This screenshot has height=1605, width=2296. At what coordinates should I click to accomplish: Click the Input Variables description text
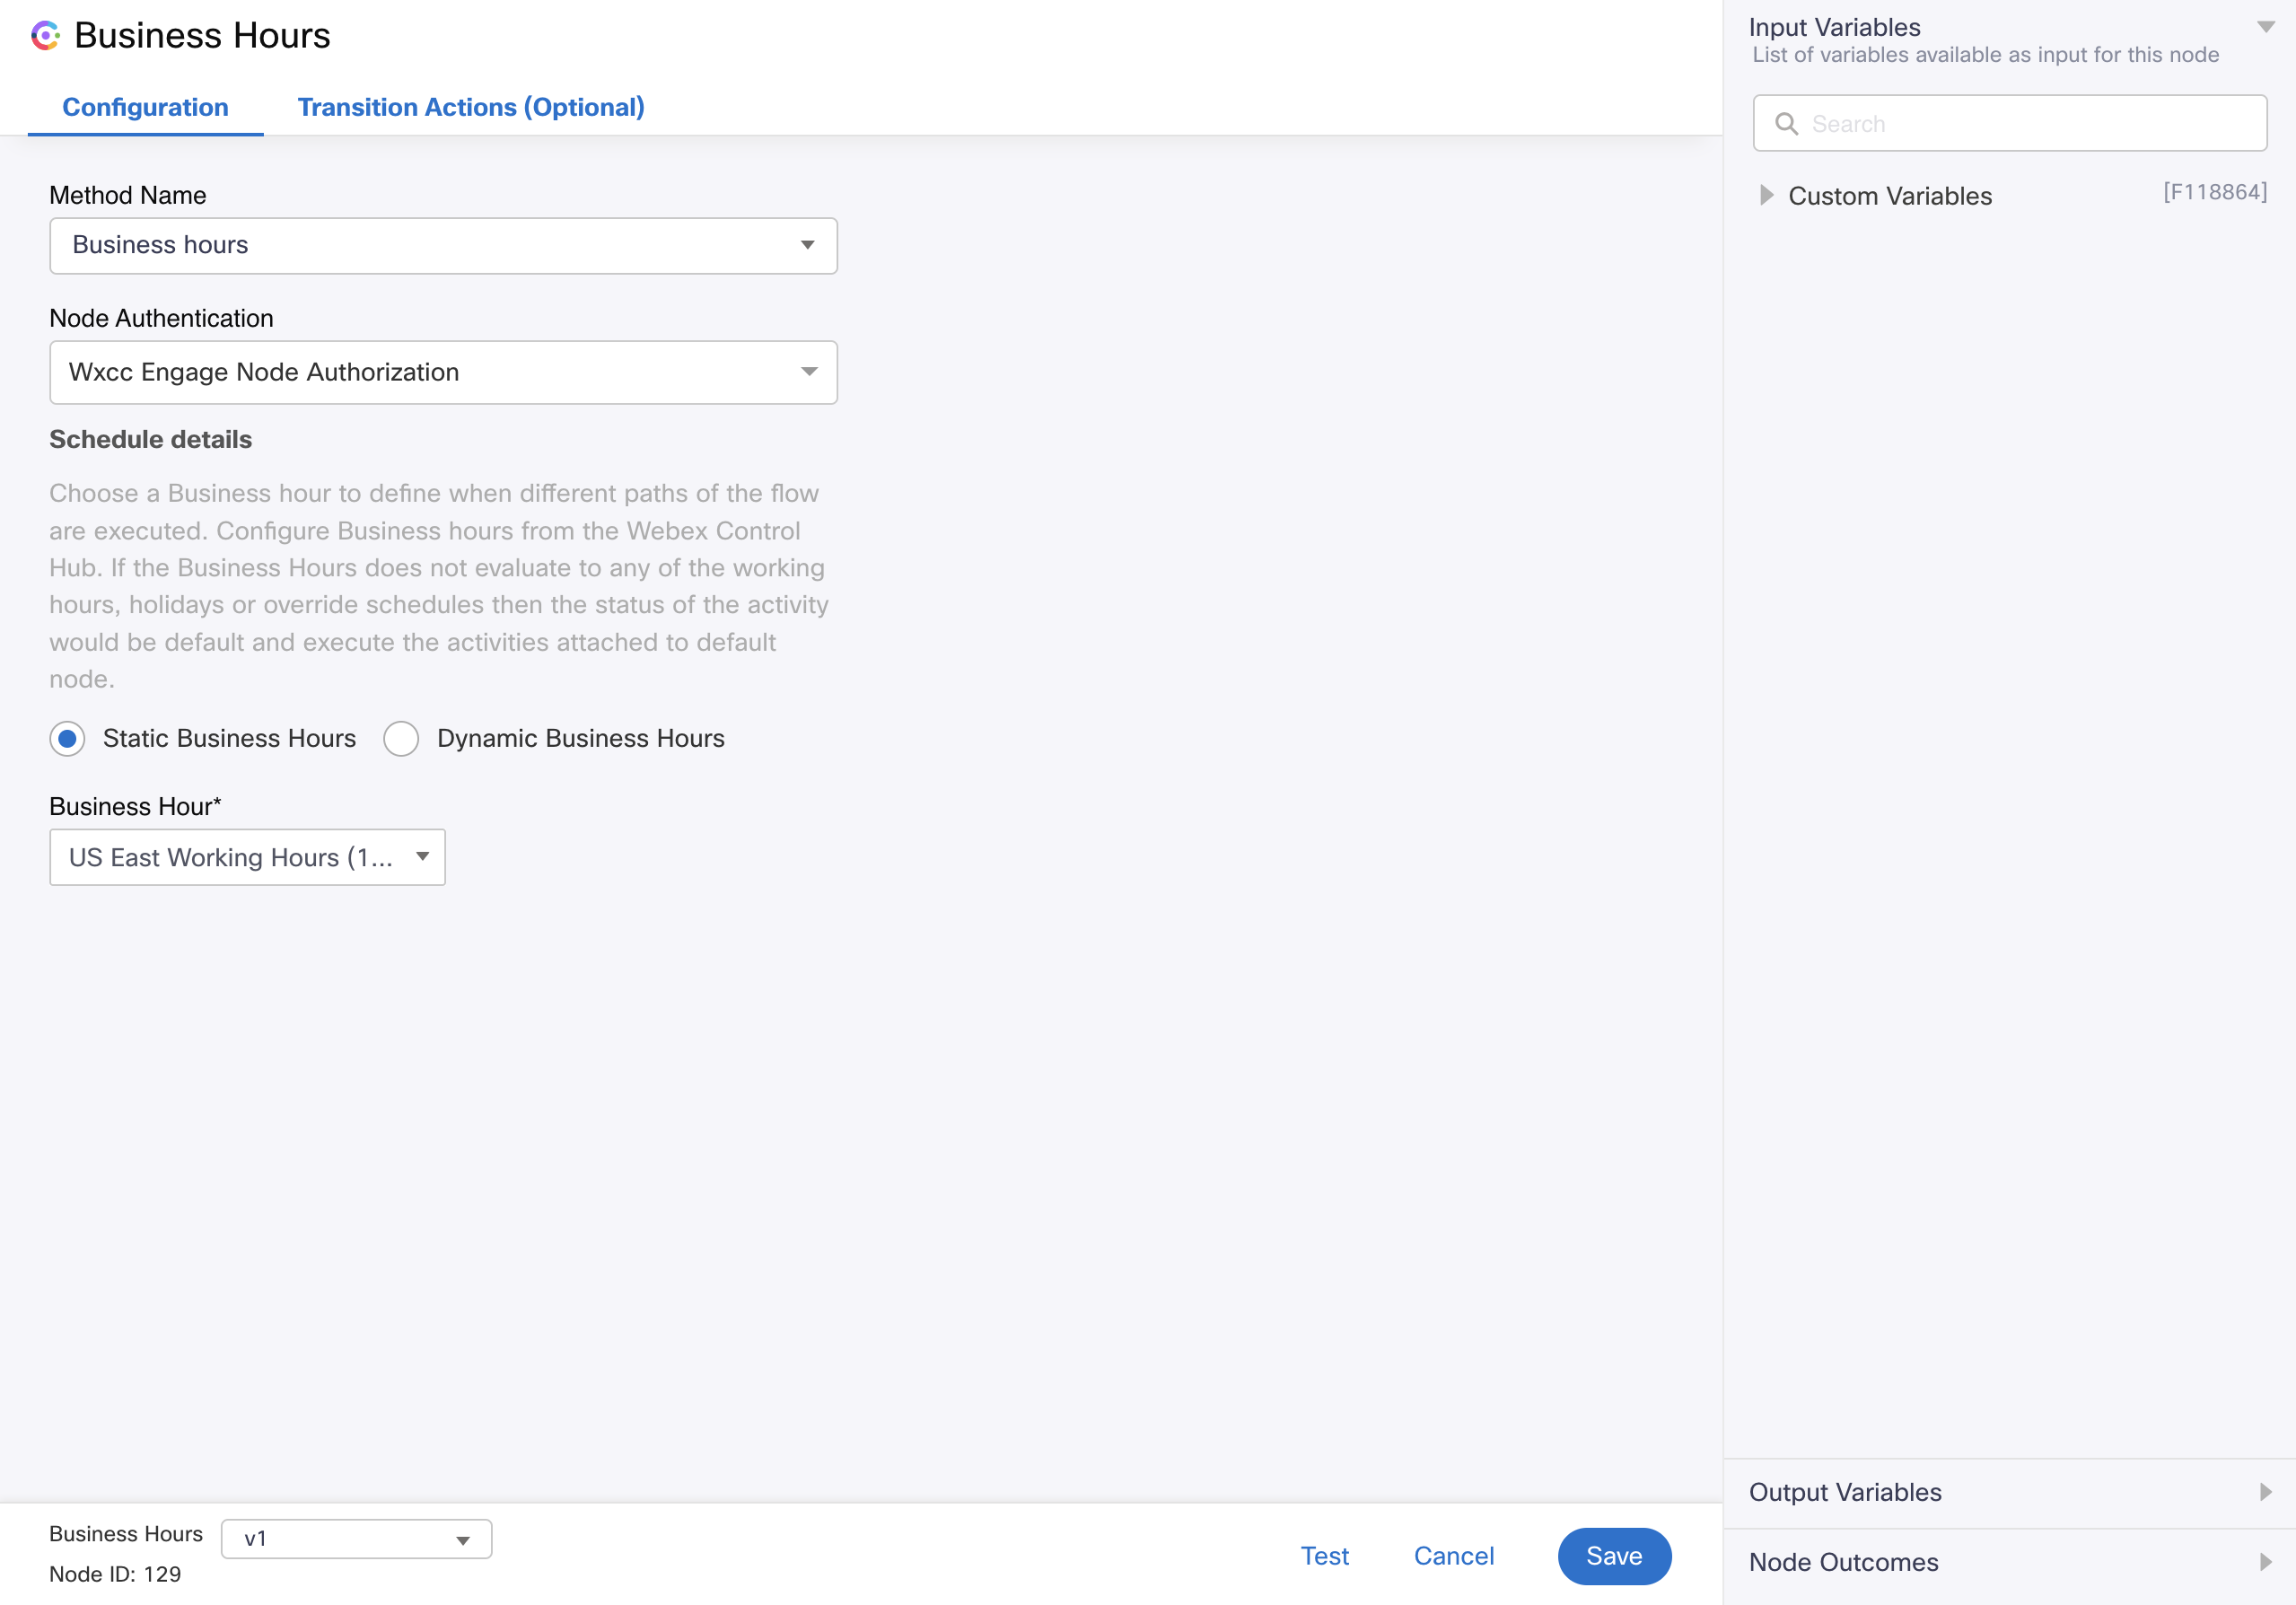1985,55
